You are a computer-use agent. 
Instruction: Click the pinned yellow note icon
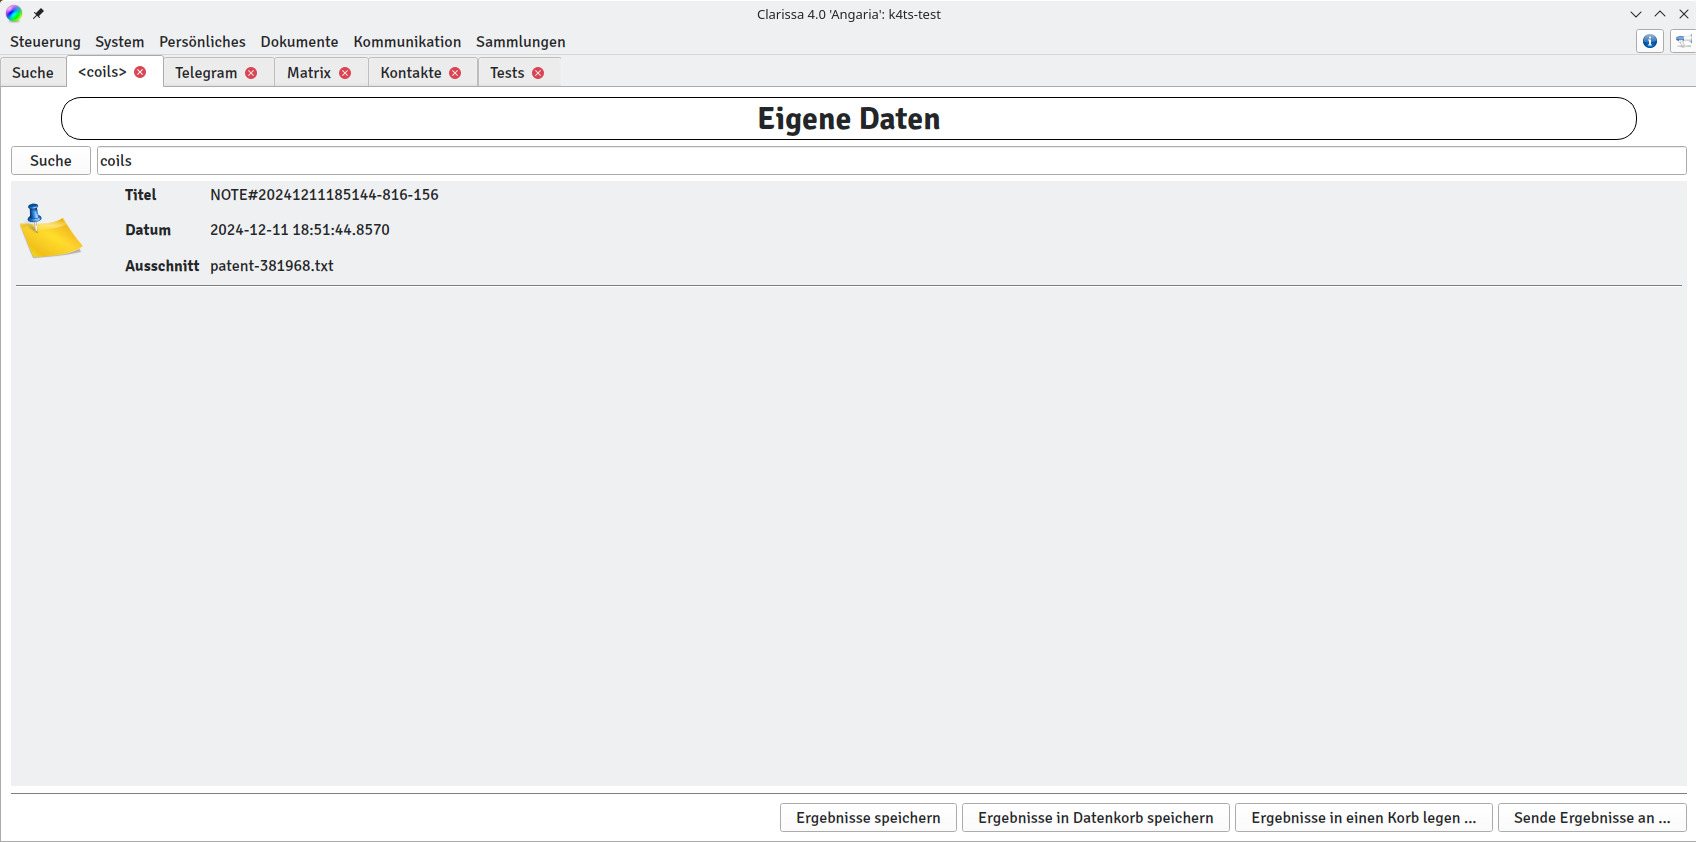coord(50,231)
